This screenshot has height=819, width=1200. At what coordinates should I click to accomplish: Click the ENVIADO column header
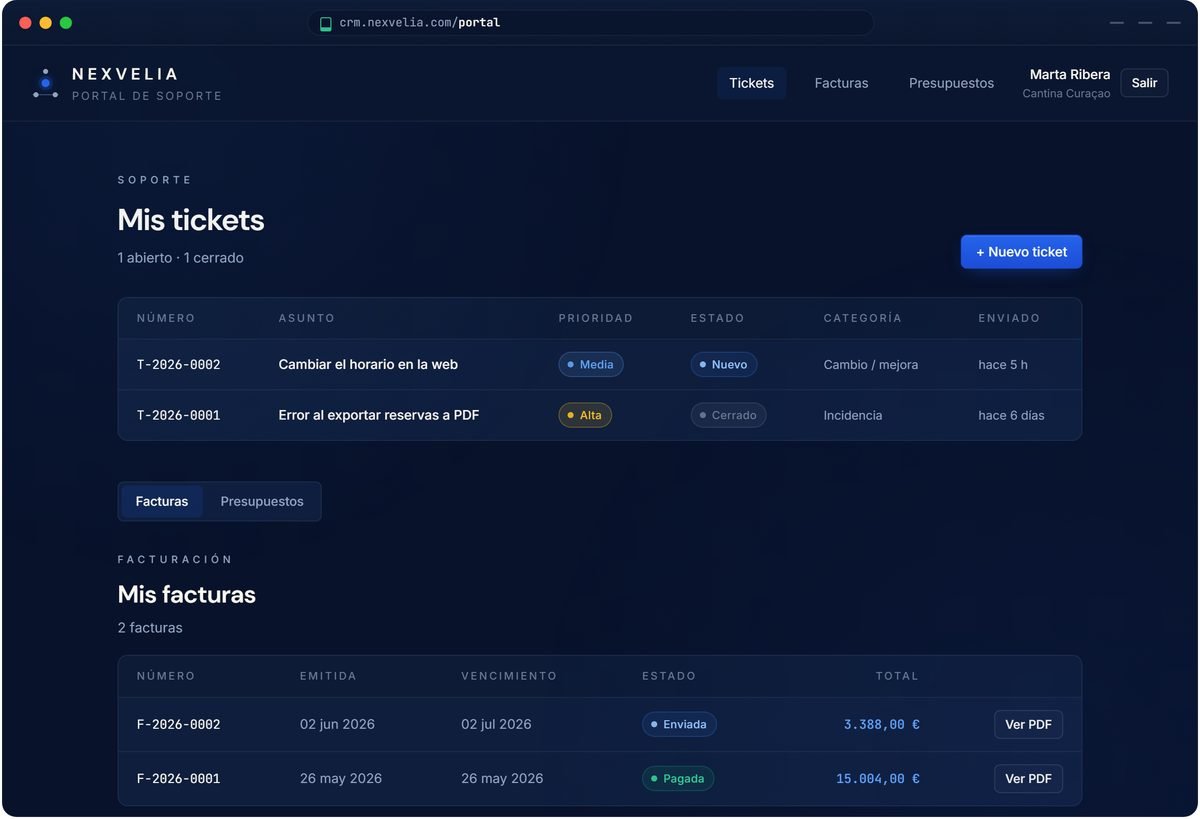[1009, 318]
